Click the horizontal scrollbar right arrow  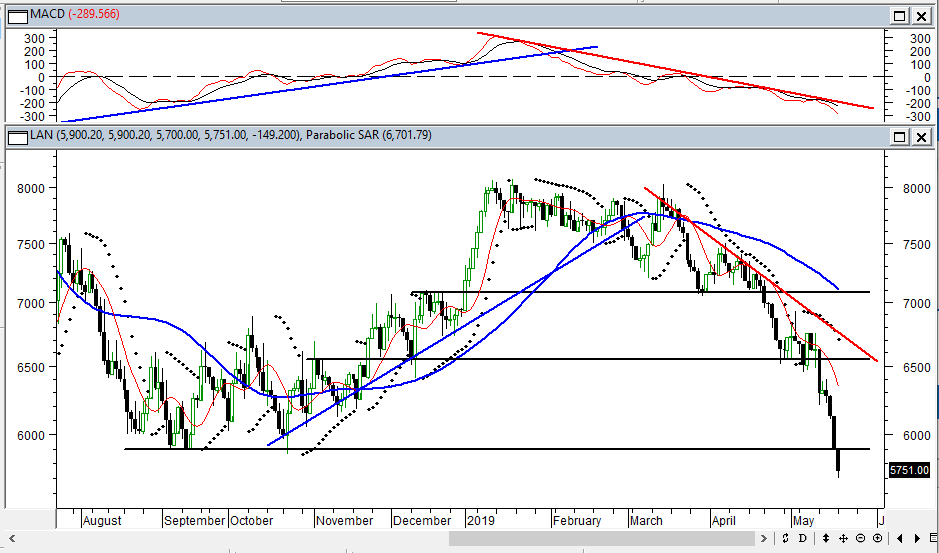point(764,539)
